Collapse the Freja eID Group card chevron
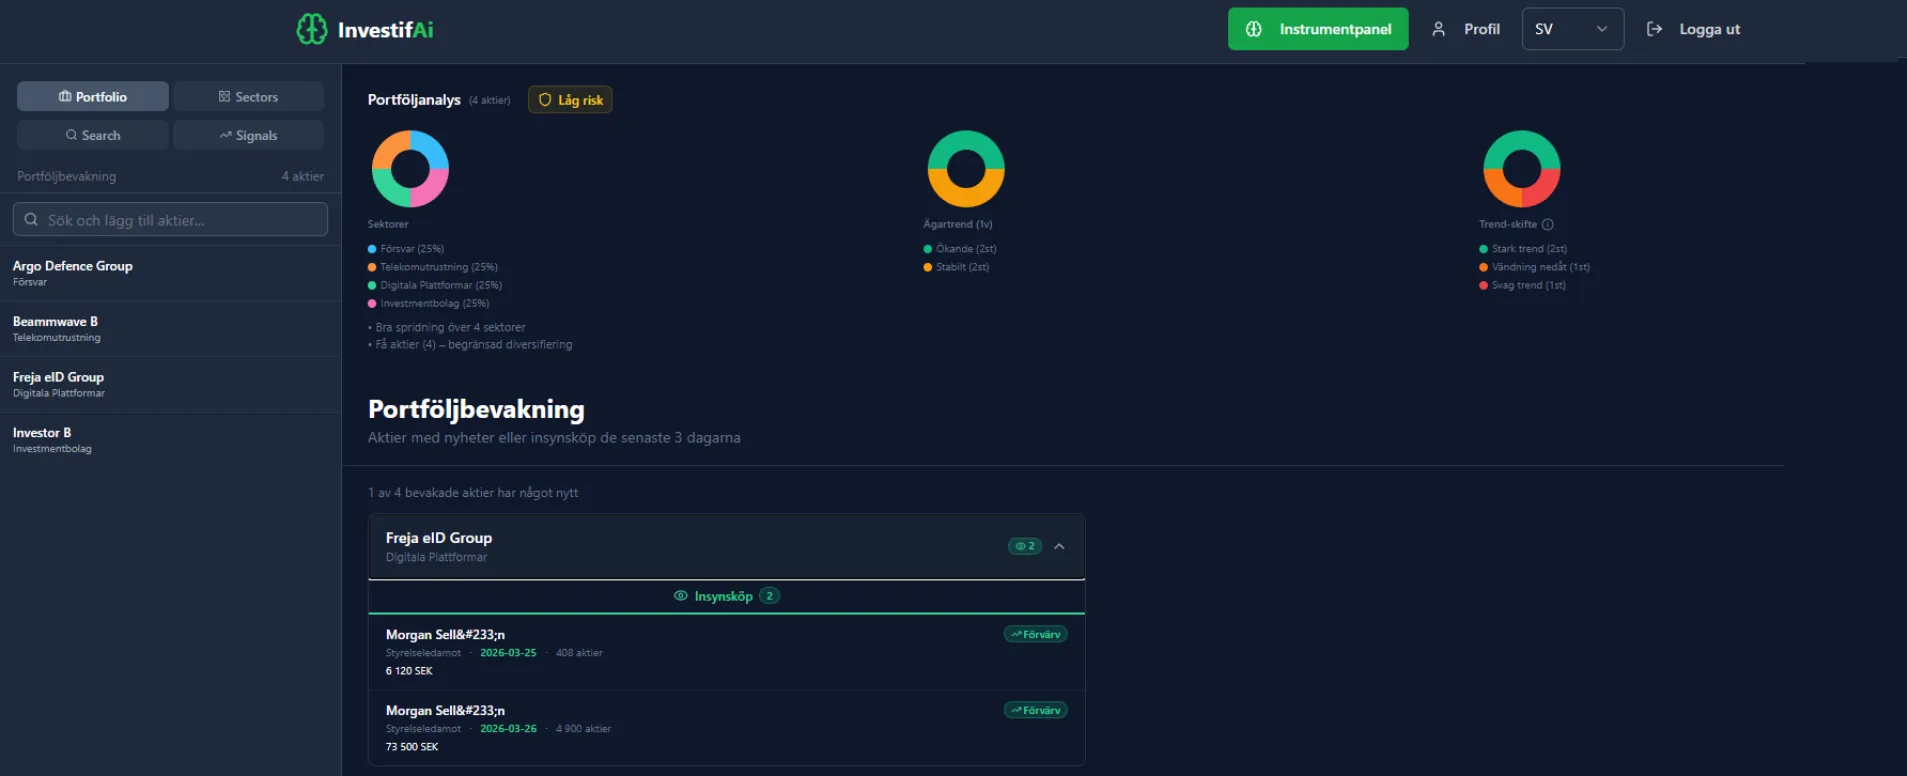Screen dimensions: 1907x776 pyautogui.click(x=1059, y=546)
